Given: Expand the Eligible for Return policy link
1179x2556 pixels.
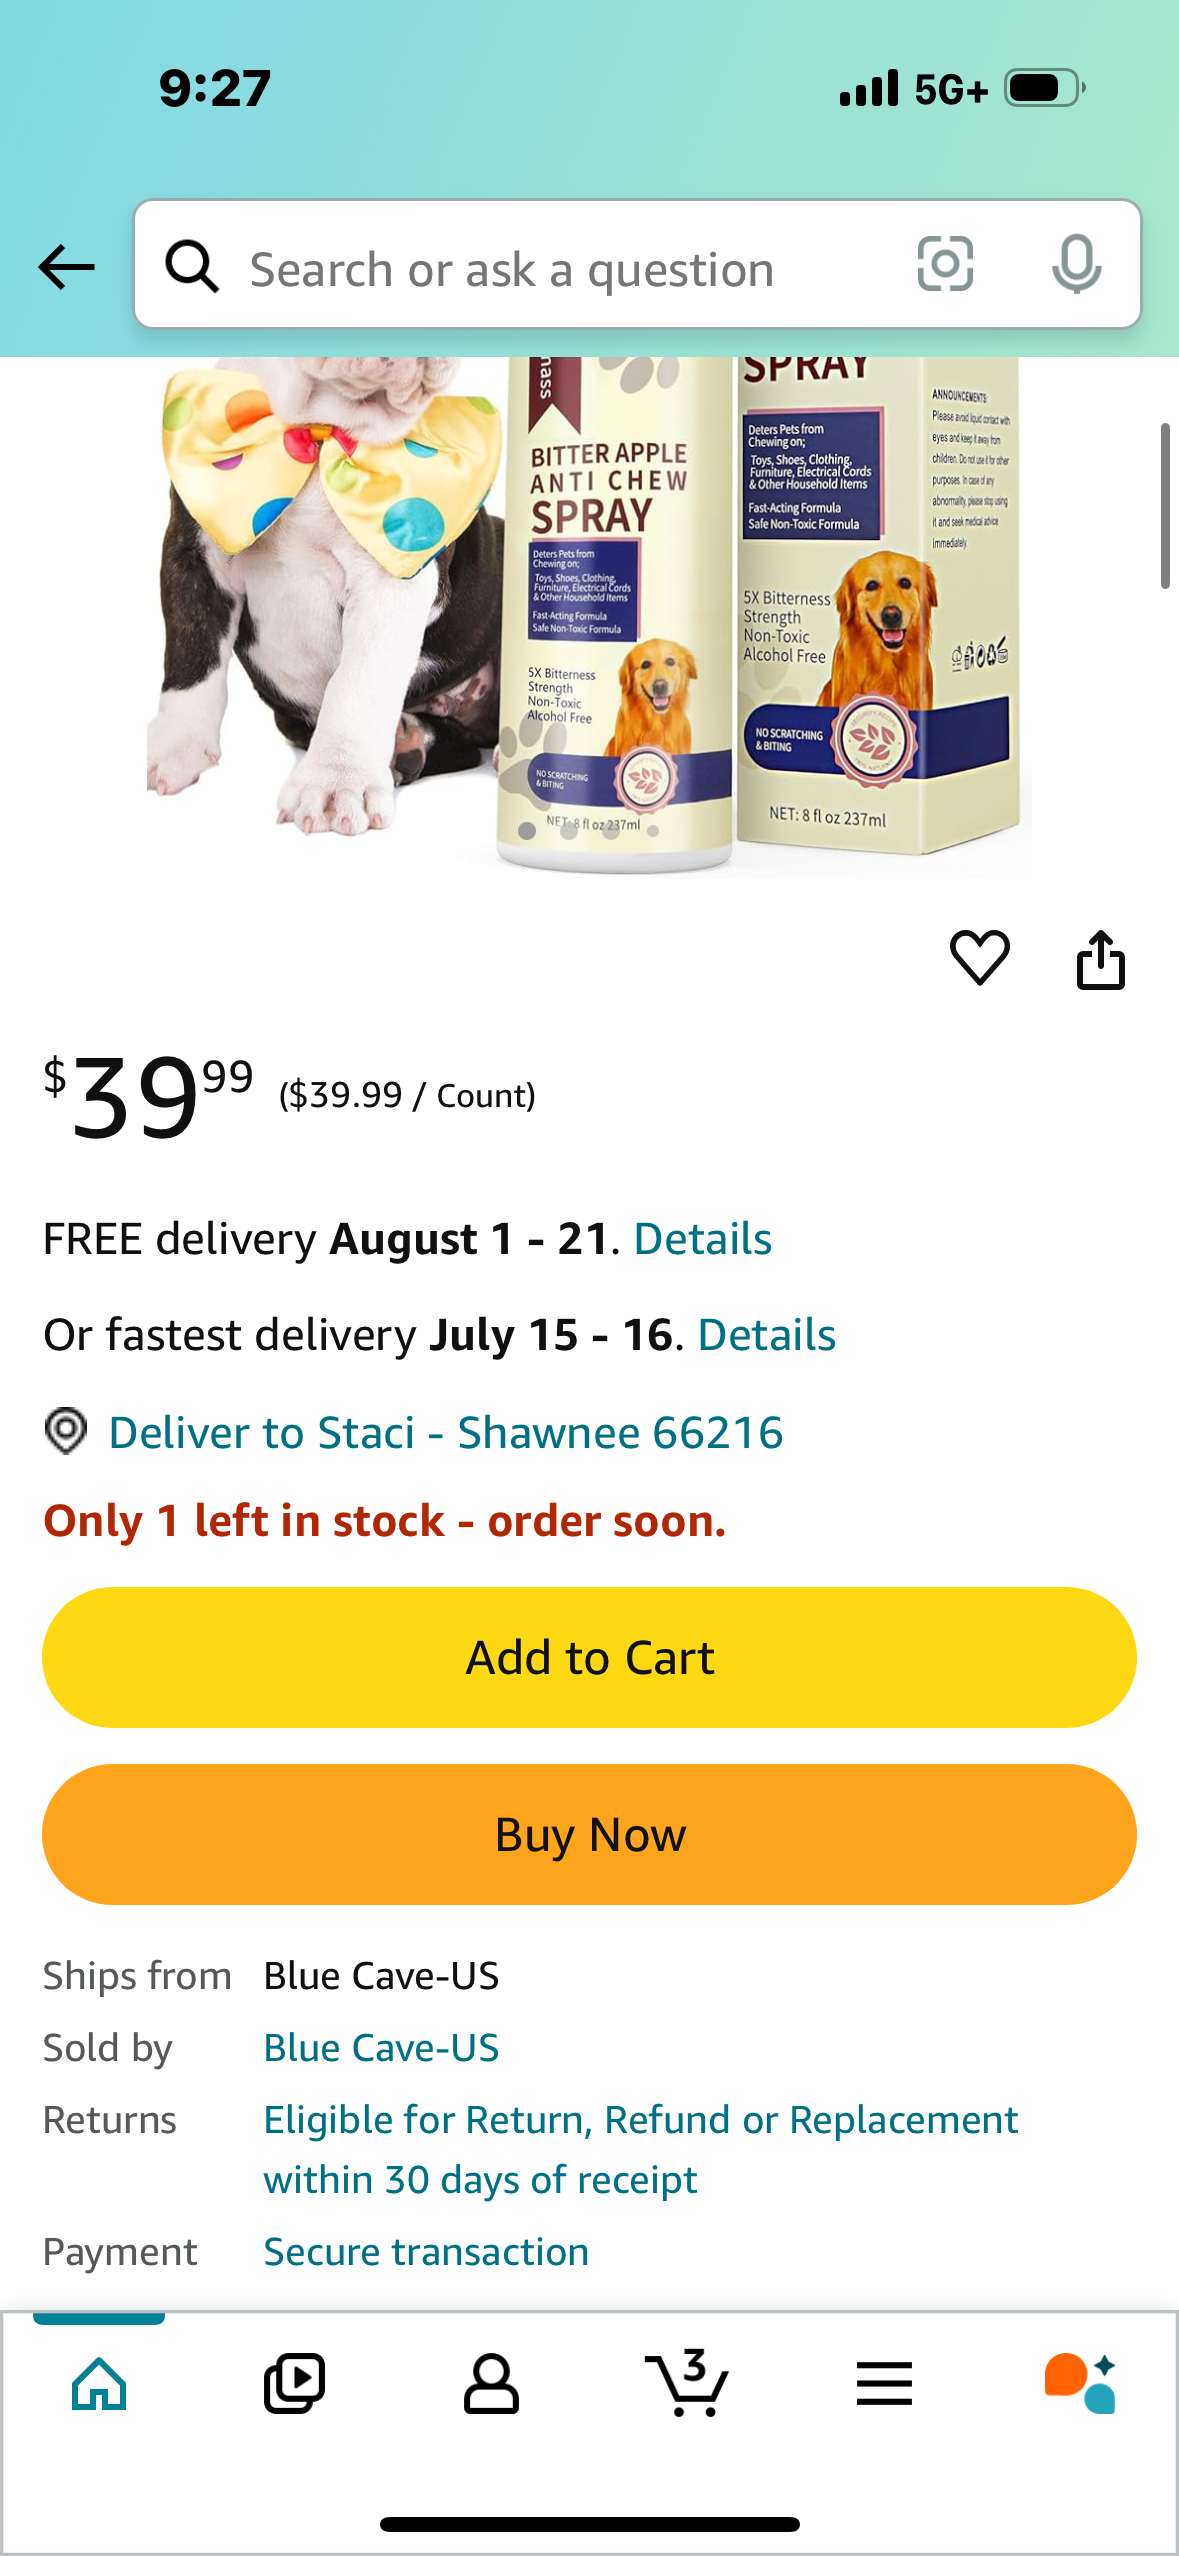Looking at the screenshot, I should click(640, 2149).
